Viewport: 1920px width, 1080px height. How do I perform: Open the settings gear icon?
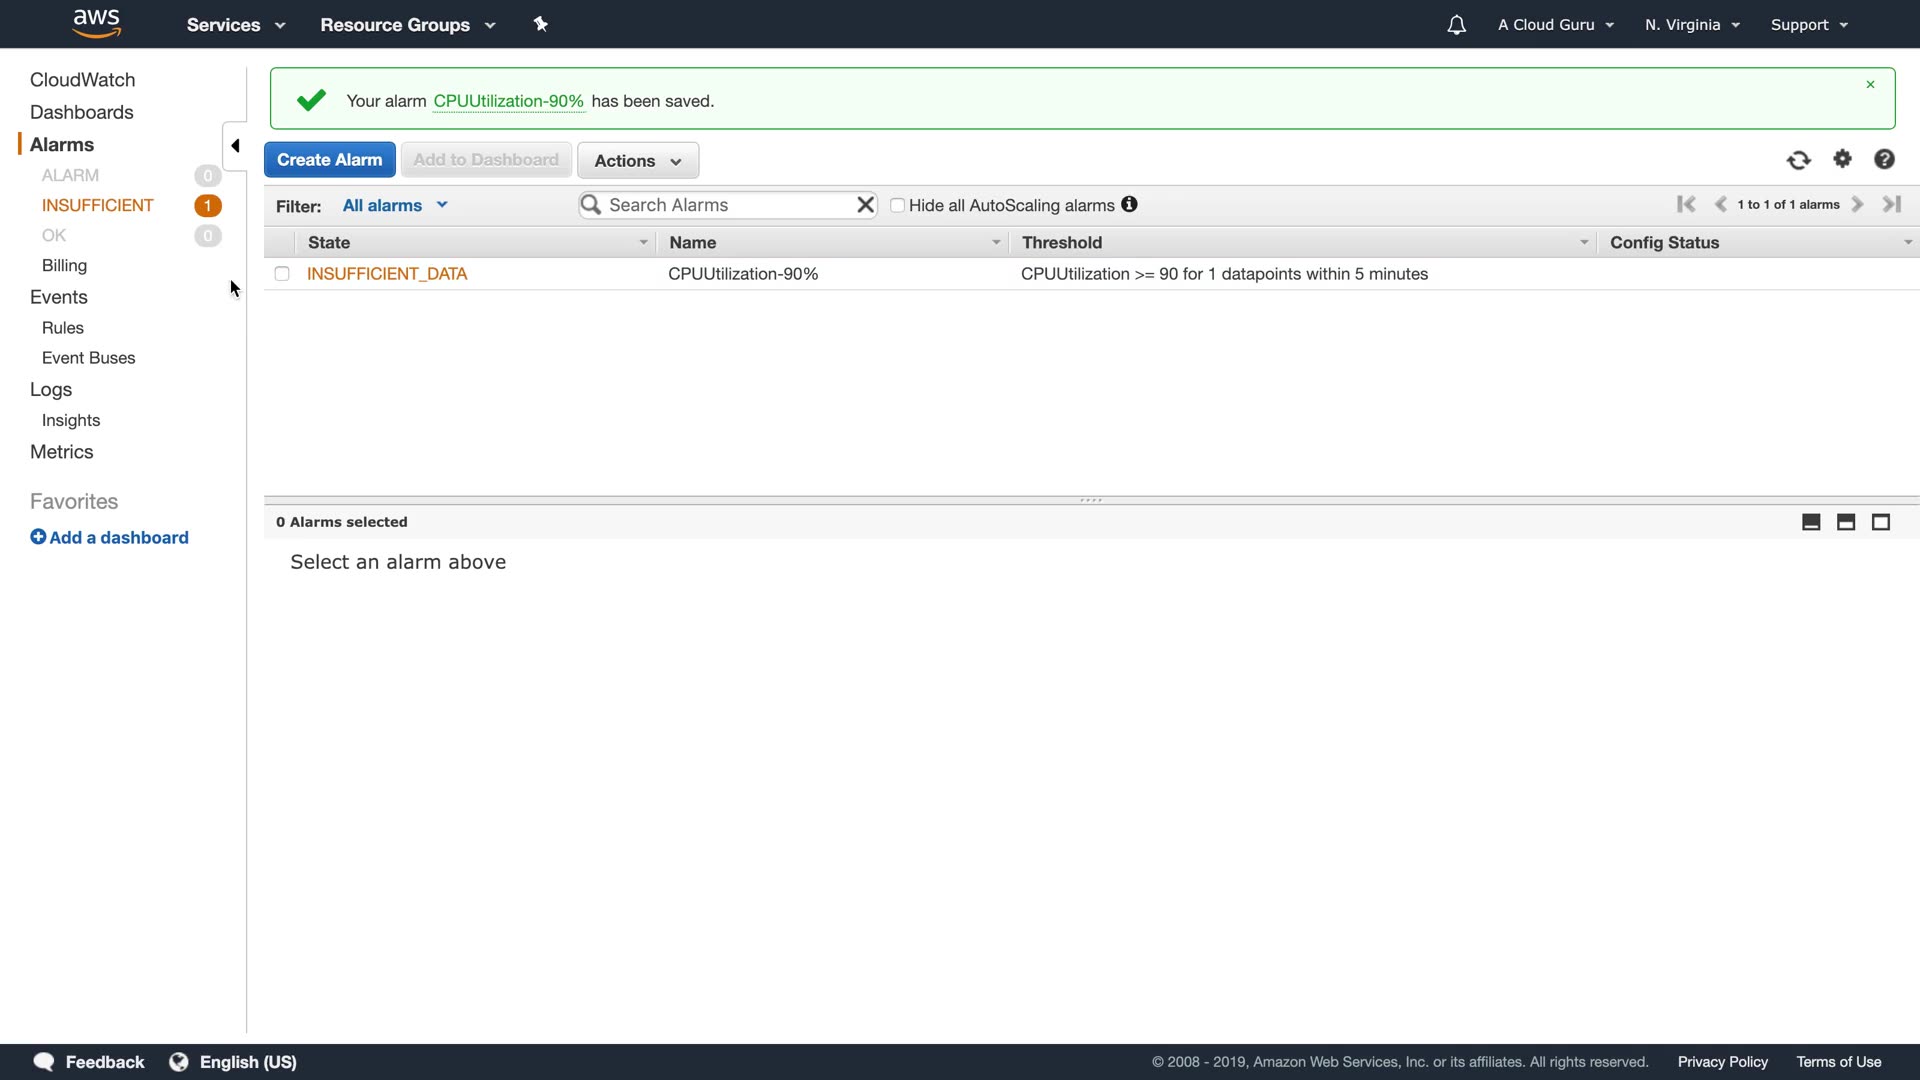pyautogui.click(x=1842, y=159)
